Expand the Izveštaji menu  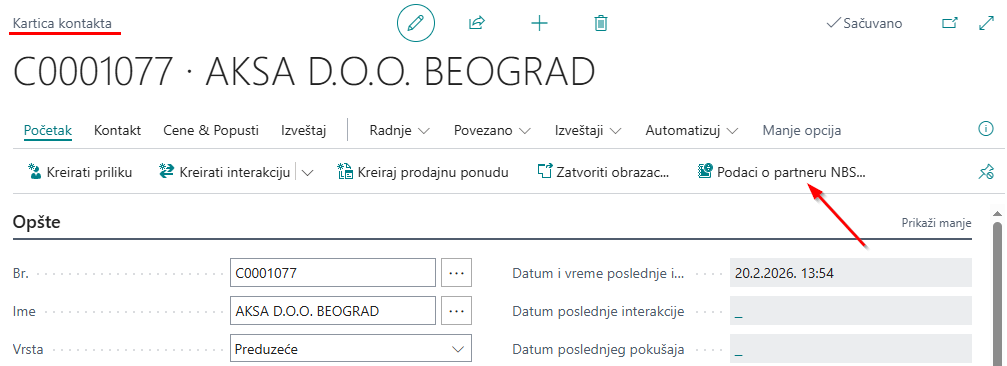point(588,130)
